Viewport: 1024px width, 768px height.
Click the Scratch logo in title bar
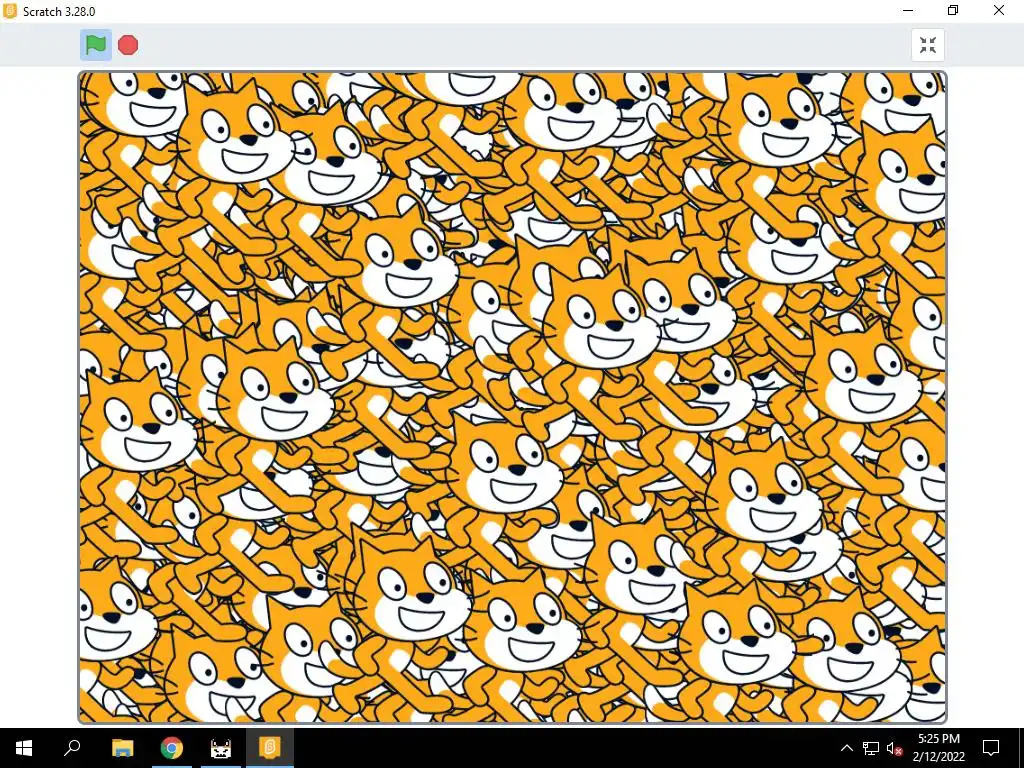10,11
